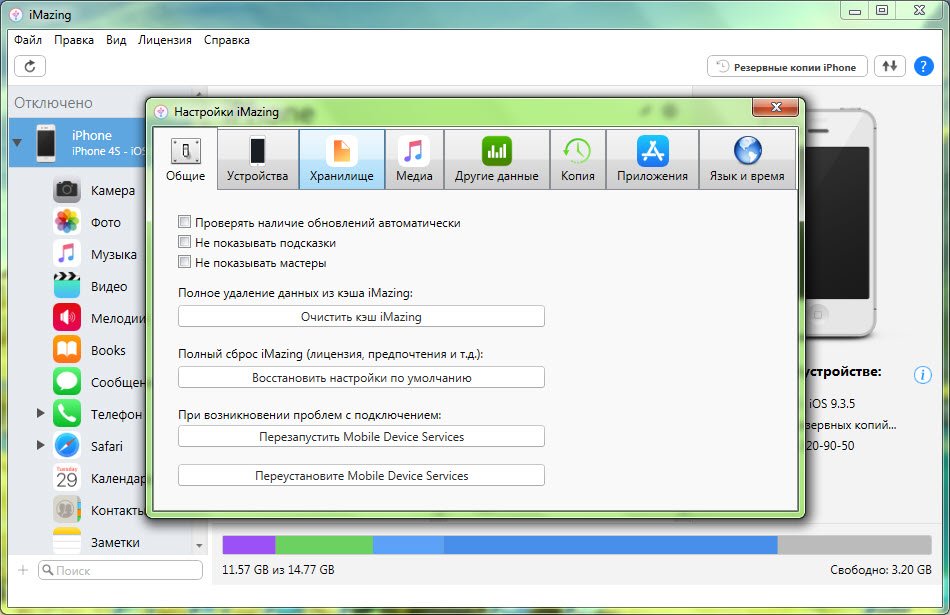
Task: Open Музыка in the sidebar
Action: point(95,254)
